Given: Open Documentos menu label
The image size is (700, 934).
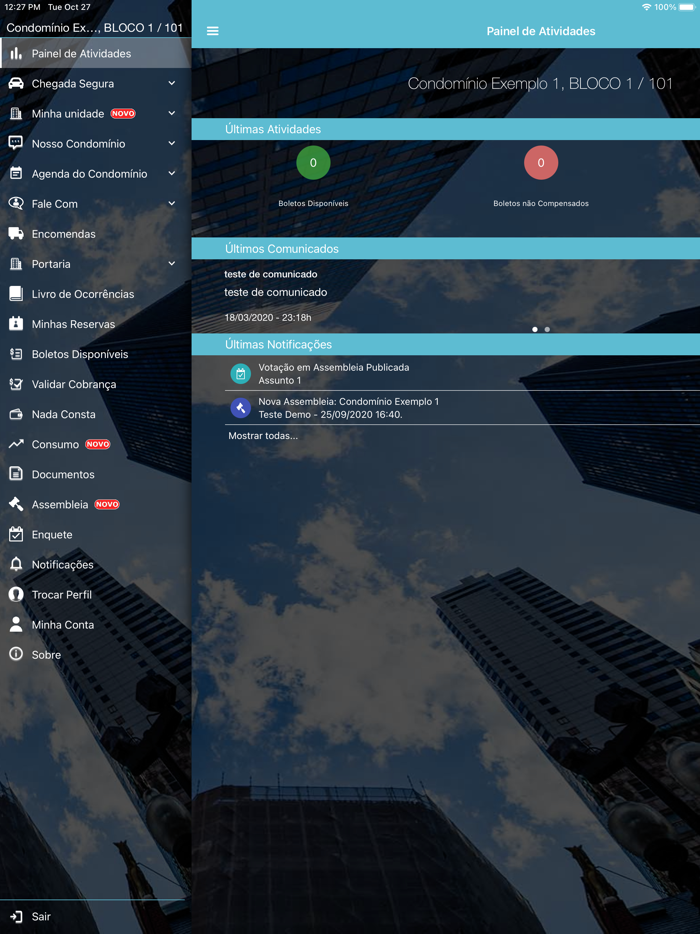Looking at the screenshot, I should (63, 475).
